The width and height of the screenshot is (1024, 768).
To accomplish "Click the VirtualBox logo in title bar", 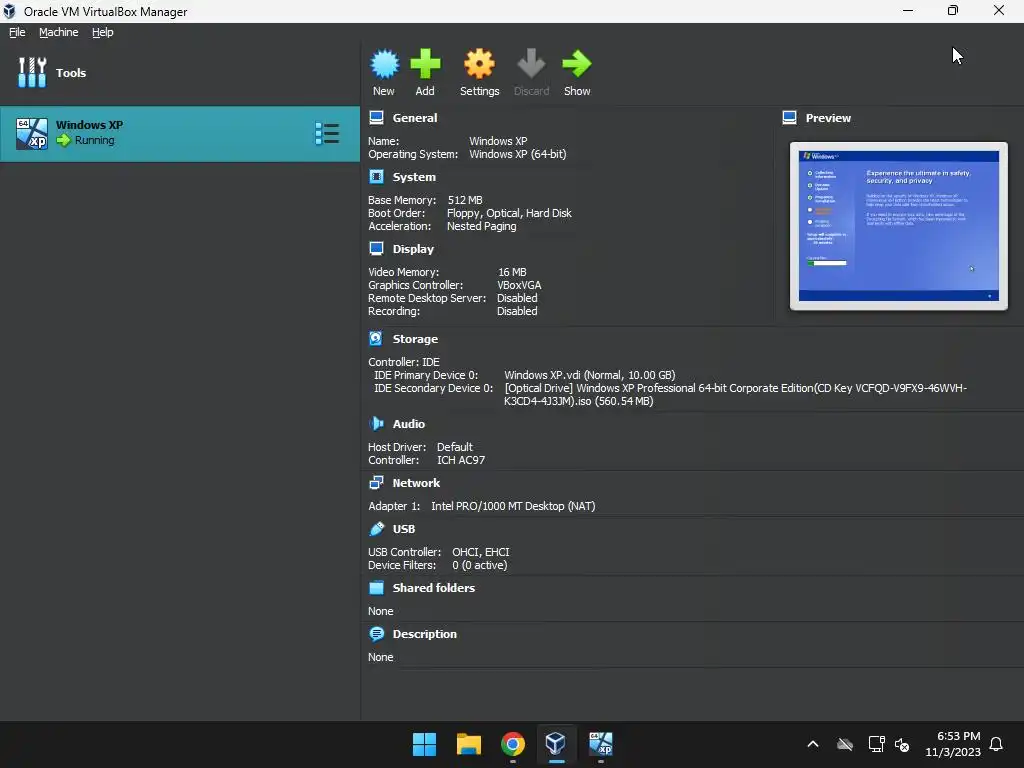I will (9, 11).
